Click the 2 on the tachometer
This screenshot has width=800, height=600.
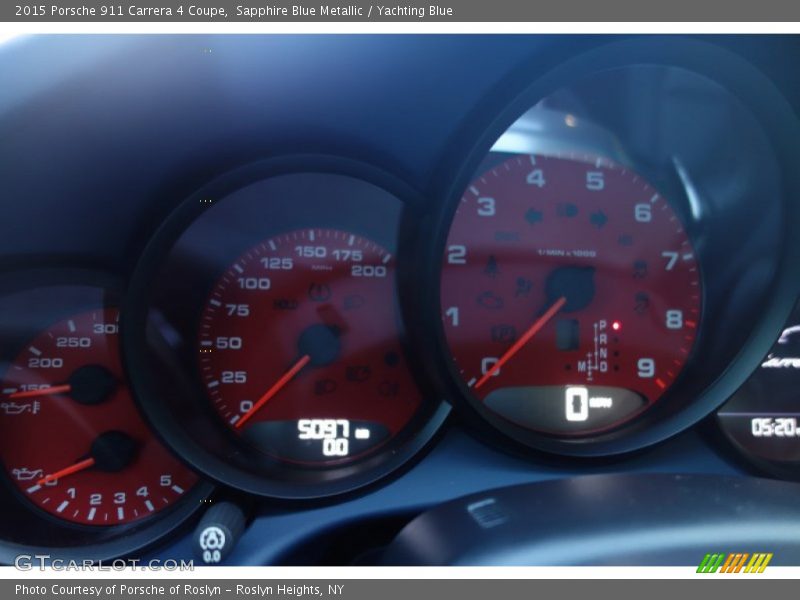tap(457, 254)
